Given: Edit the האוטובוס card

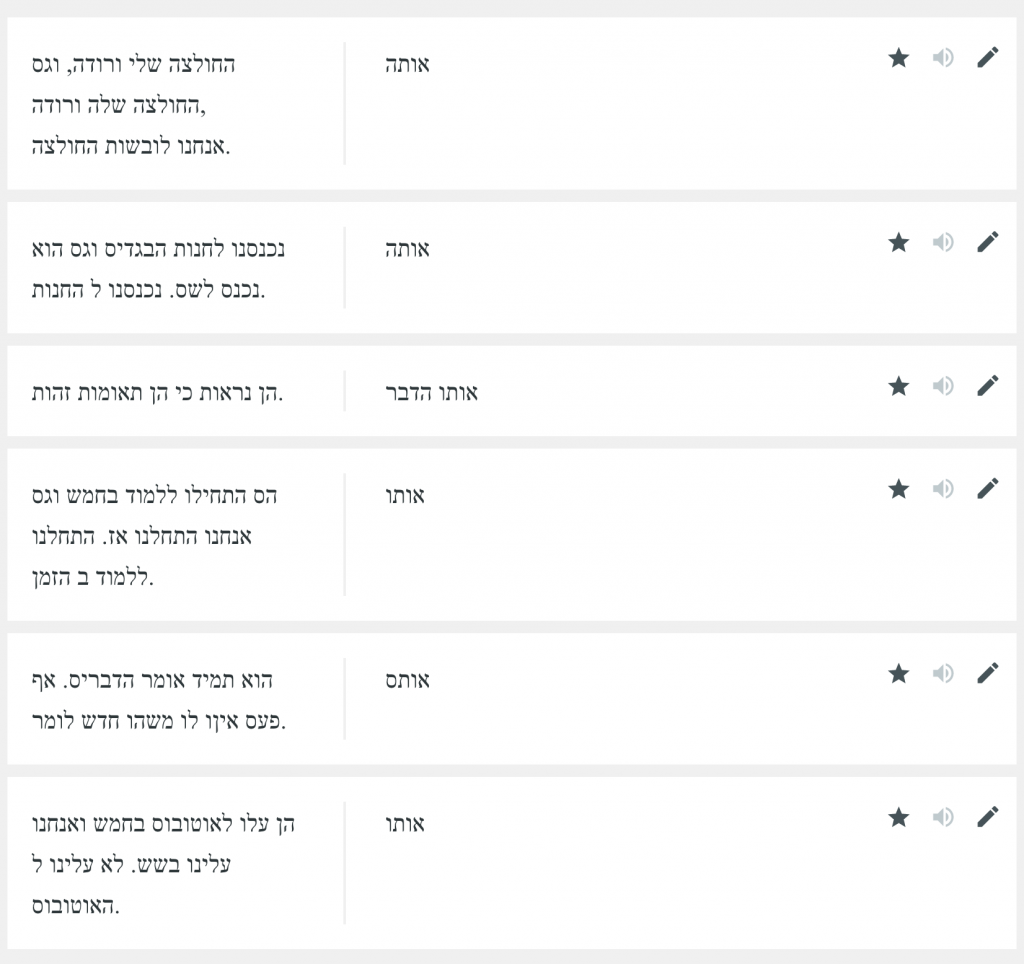Looking at the screenshot, I should point(987,817).
